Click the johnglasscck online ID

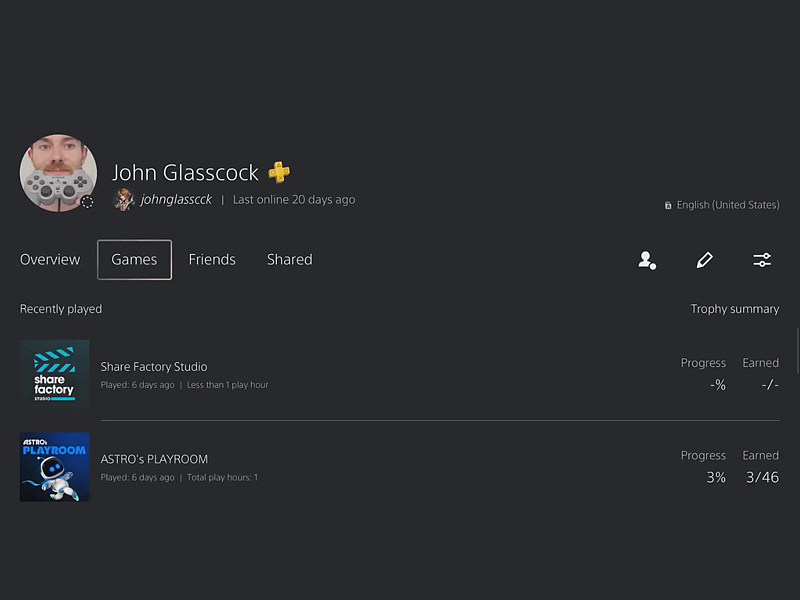tap(176, 199)
